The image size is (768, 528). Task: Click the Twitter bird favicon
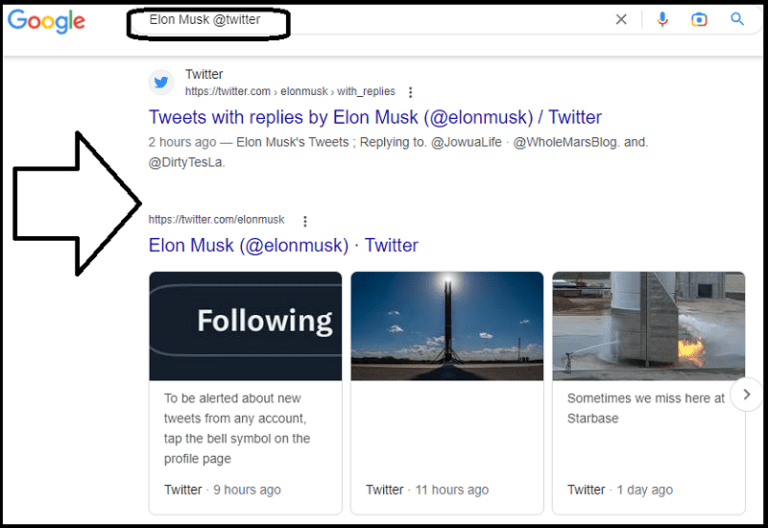click(162, 82)
